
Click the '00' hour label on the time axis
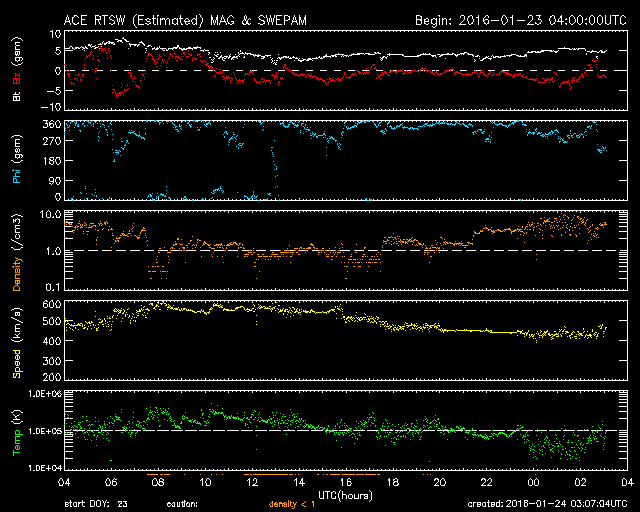pos(533,482)
